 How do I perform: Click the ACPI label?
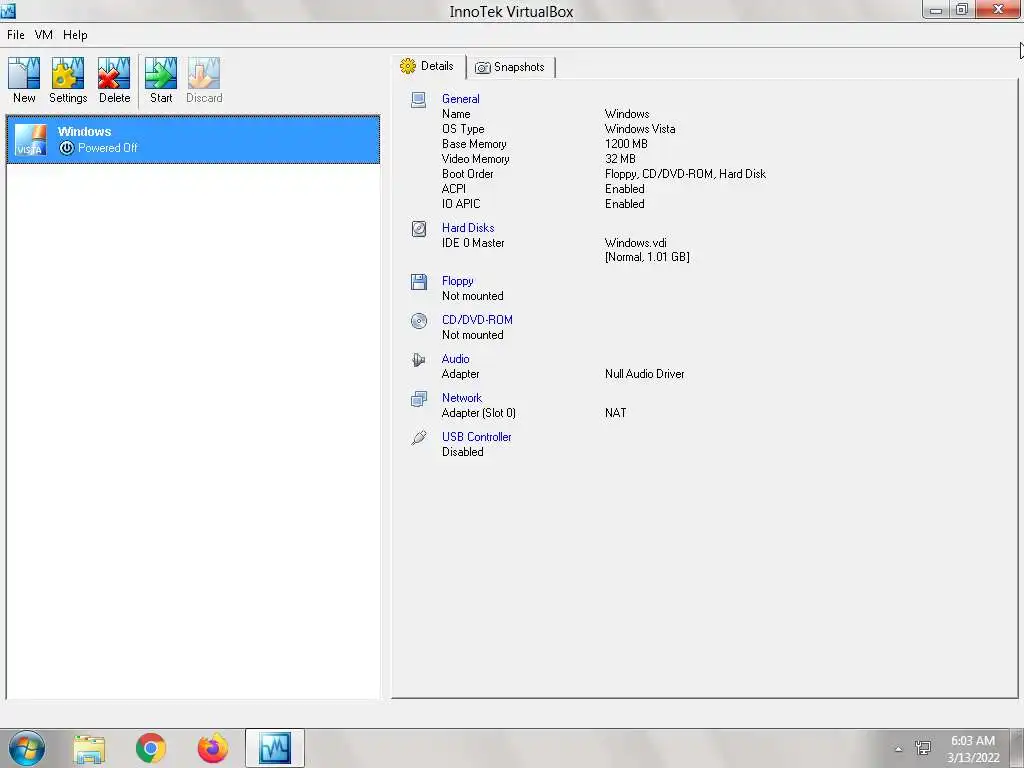(453, 189)
